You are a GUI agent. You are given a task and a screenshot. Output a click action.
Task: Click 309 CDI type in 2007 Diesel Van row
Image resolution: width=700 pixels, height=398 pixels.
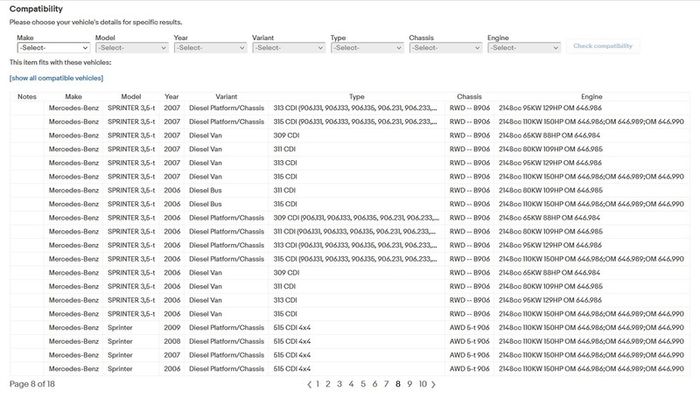[x=286, y=135]
